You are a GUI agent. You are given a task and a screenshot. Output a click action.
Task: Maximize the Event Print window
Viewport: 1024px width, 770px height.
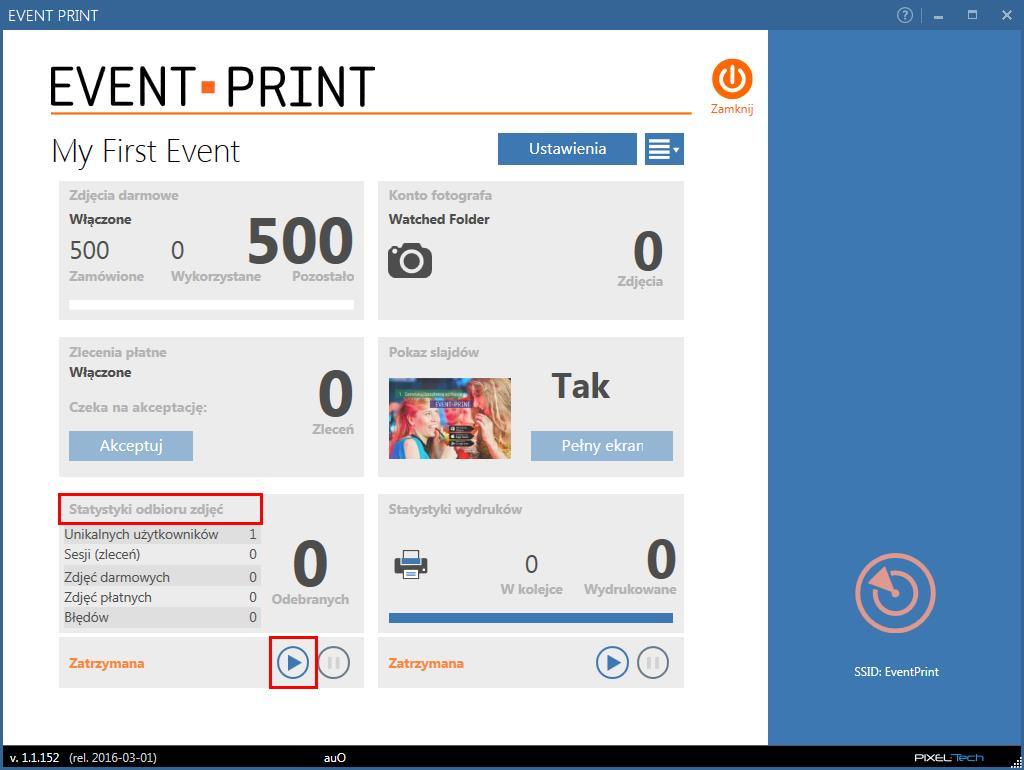(972, 15)
